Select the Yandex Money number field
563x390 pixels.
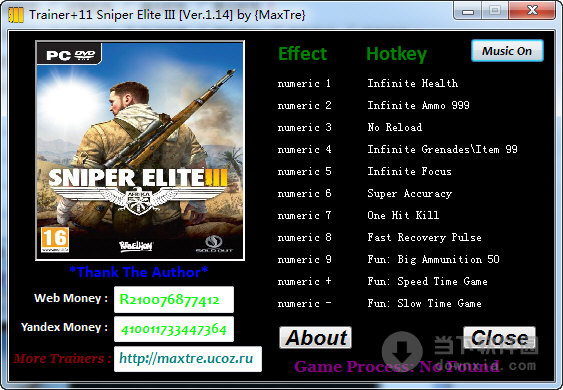pos(174,329)
